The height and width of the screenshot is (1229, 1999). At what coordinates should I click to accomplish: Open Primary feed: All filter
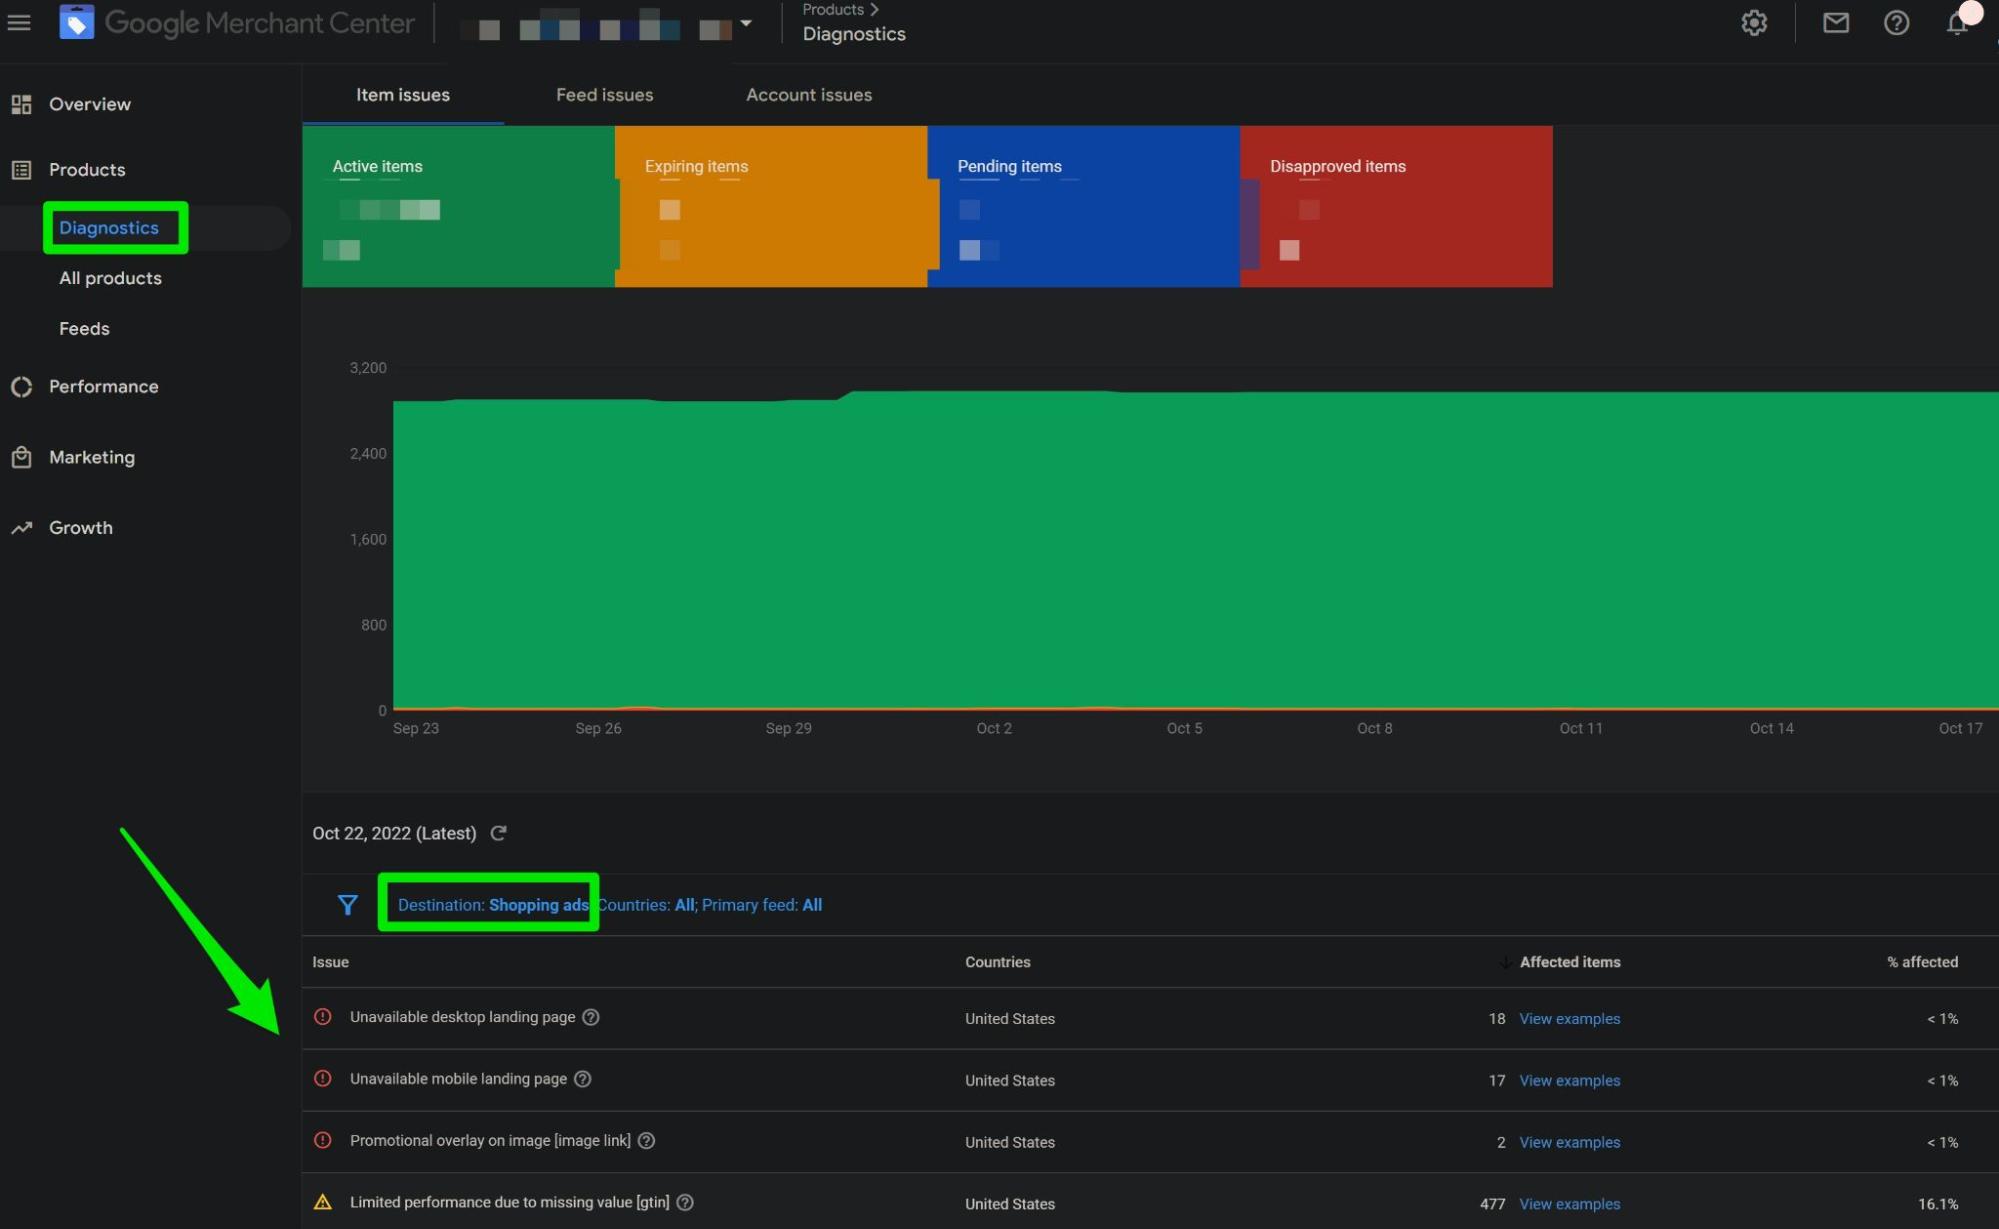pyautogui.click(x=762, y=905)
